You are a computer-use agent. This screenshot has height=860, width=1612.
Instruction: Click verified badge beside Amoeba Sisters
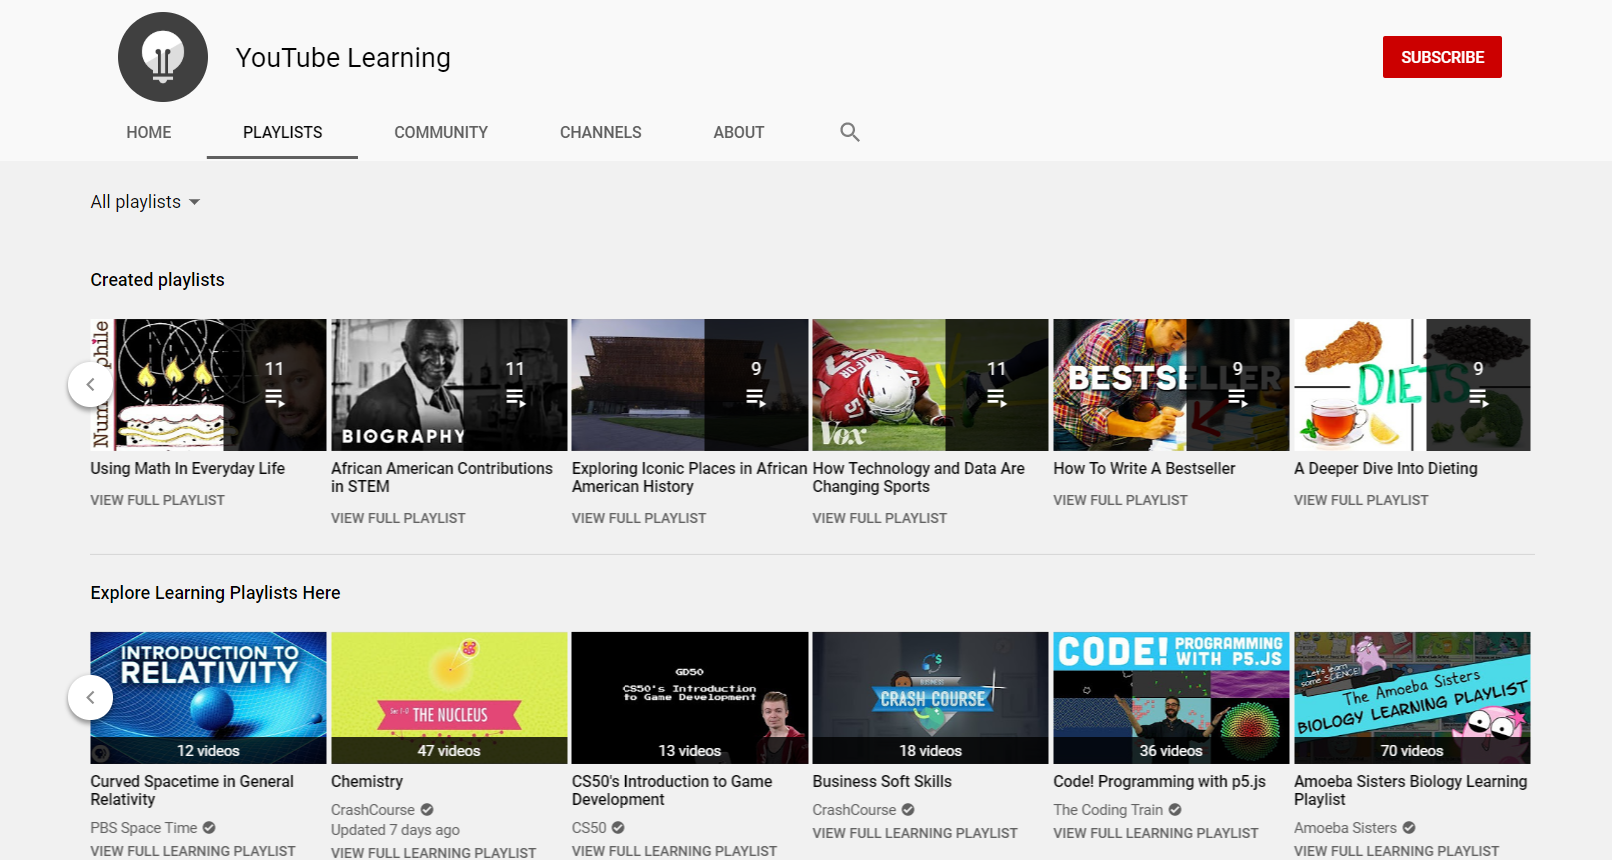[x=1409, y=828]
